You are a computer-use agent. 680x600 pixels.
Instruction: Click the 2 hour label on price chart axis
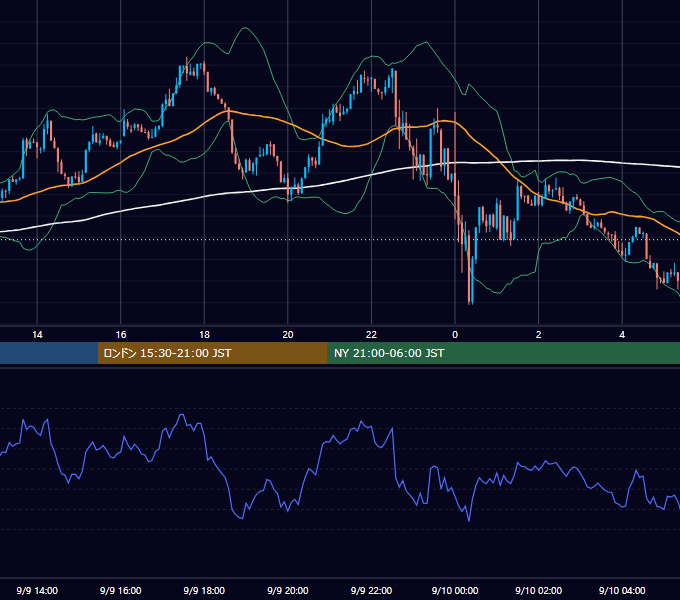(539, 335)
